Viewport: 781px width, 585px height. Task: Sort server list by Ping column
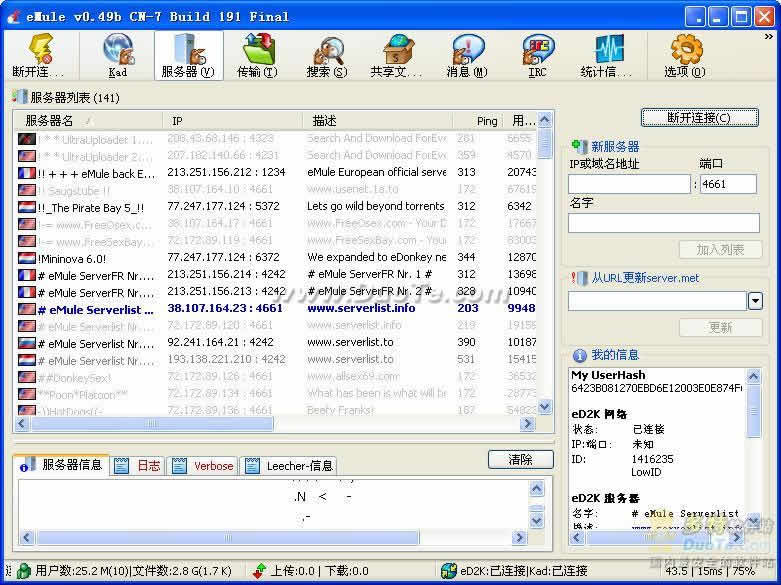pyautogui.click(x=486, y=121)
